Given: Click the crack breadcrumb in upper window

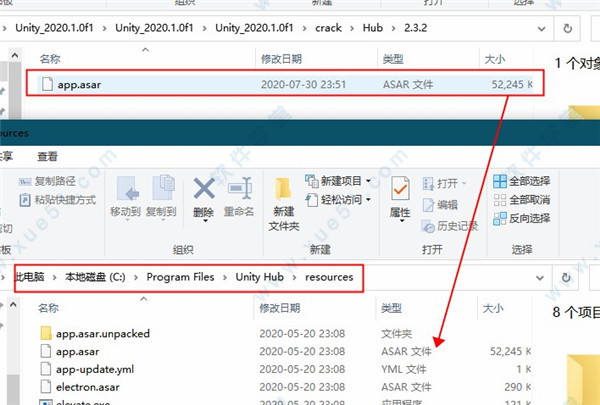Looking at the screenshot, I should pos(328,28).
